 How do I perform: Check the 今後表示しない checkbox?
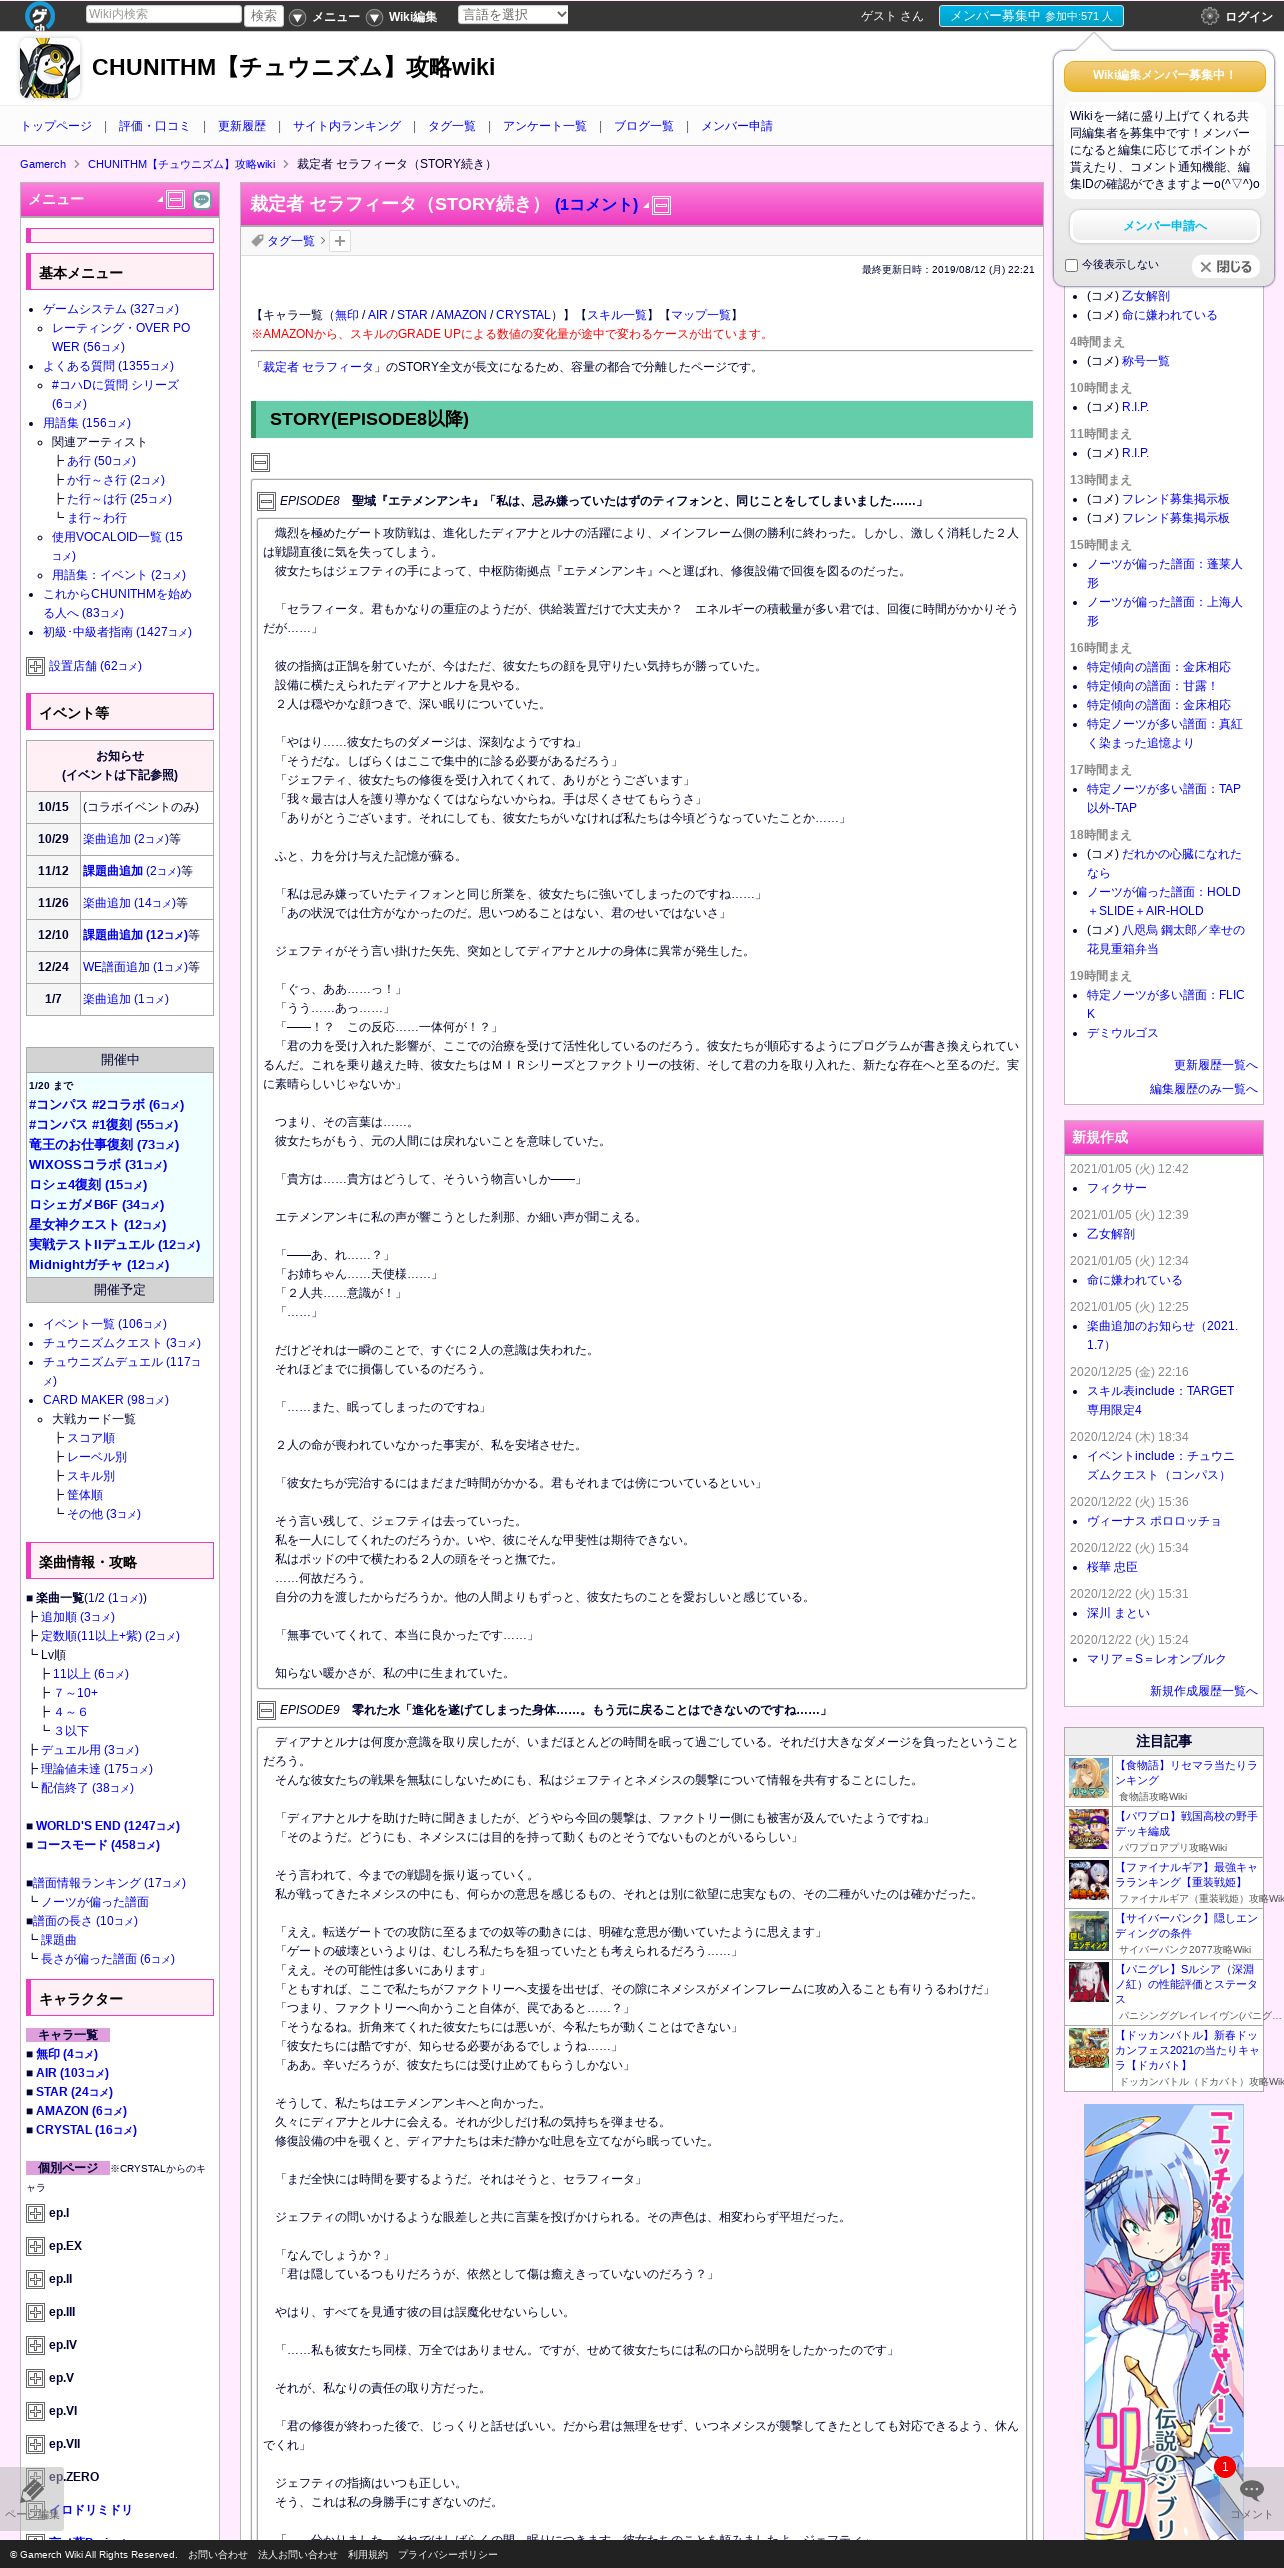pyautogui.click(x=1071, y=266)
